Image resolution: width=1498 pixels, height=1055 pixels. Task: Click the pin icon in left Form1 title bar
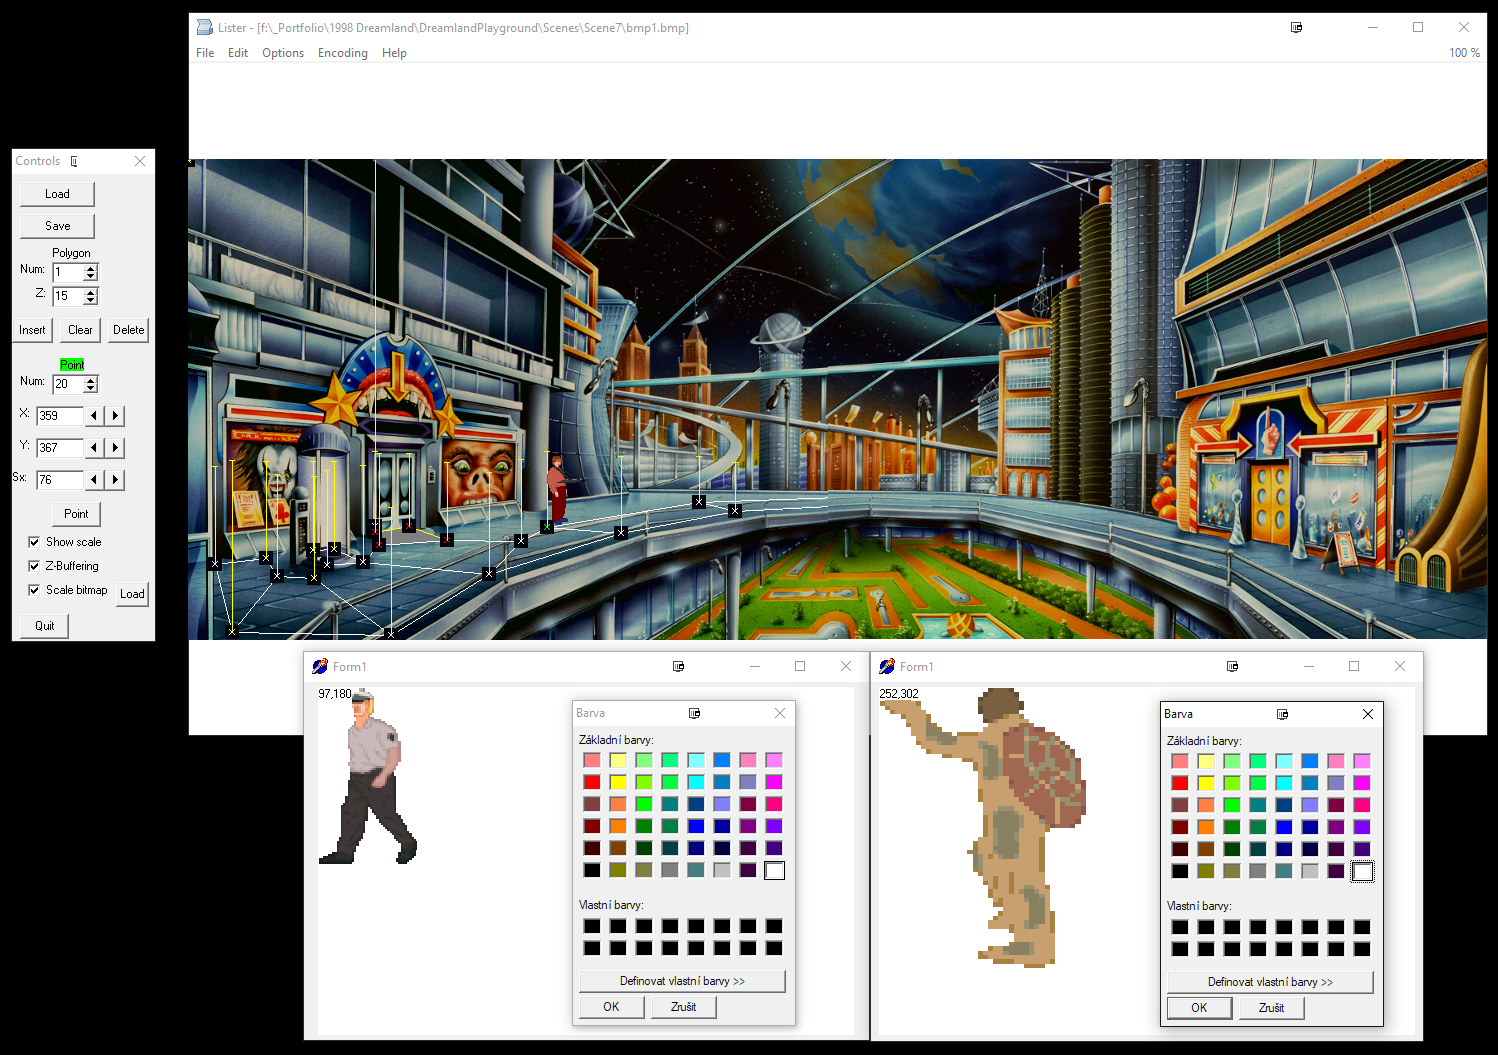pos(678,666)
